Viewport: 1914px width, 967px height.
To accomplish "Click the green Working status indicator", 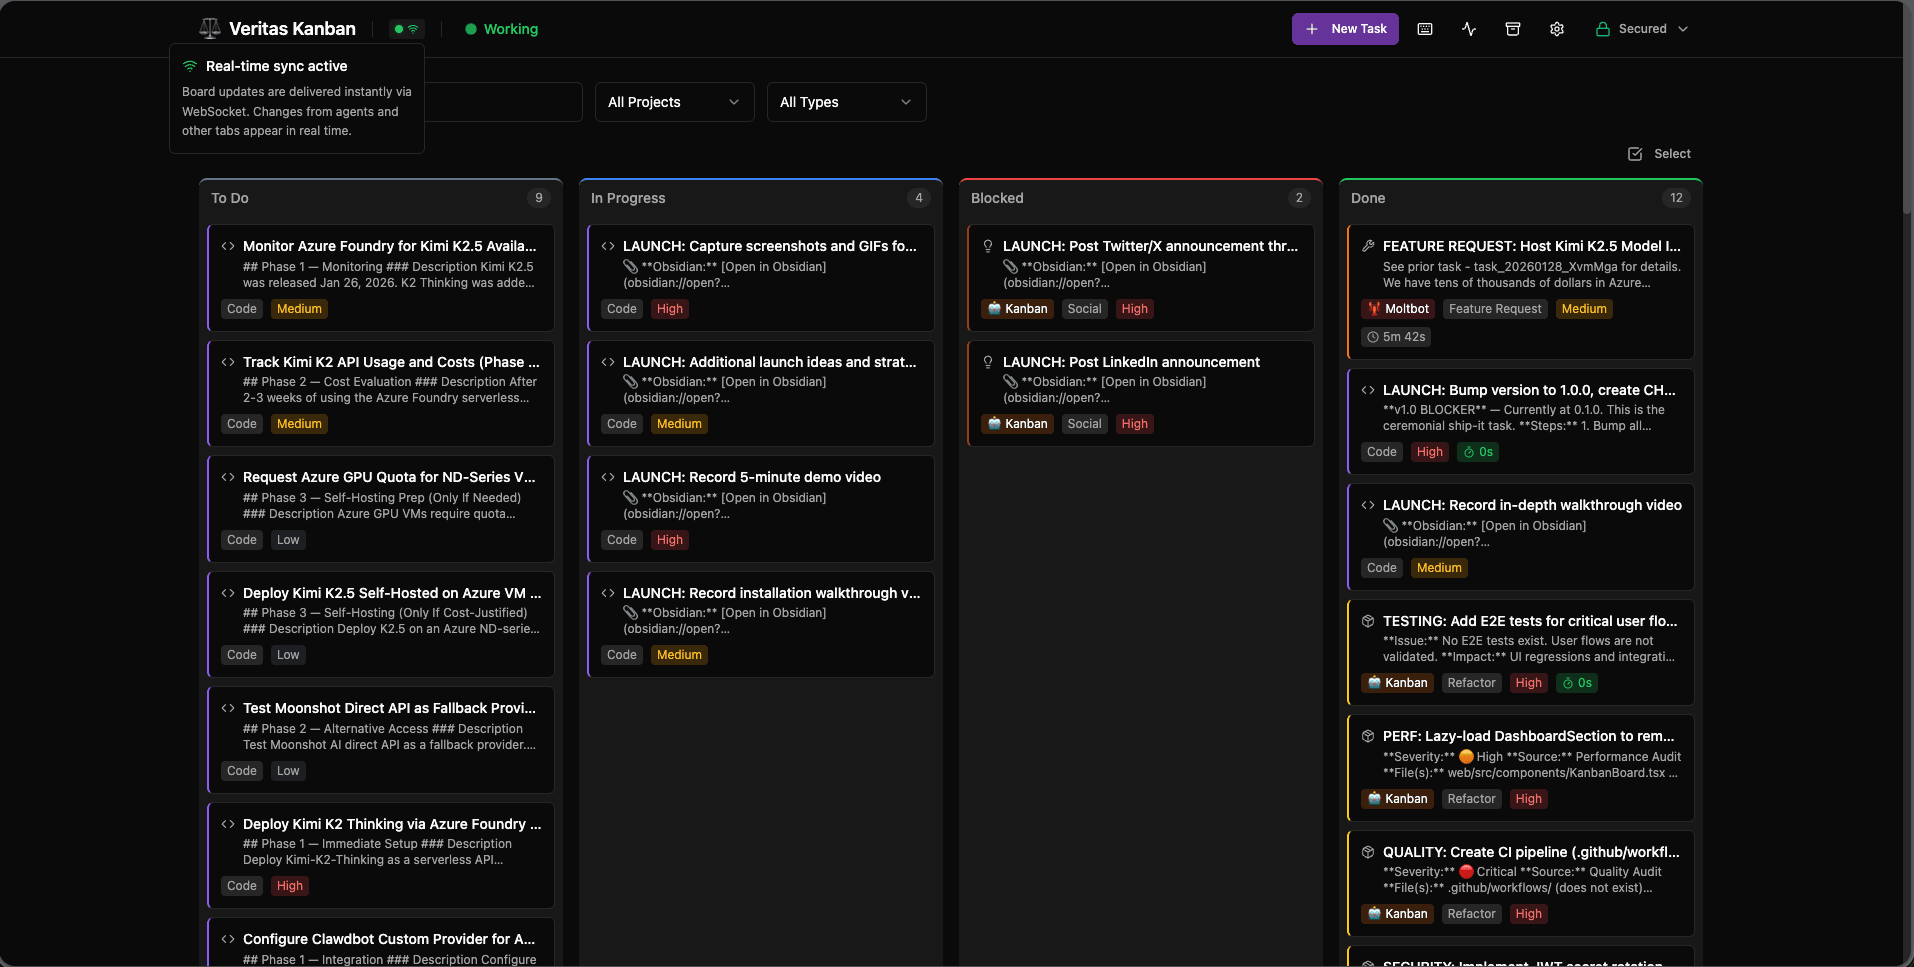I will click(x=501, y=29).
